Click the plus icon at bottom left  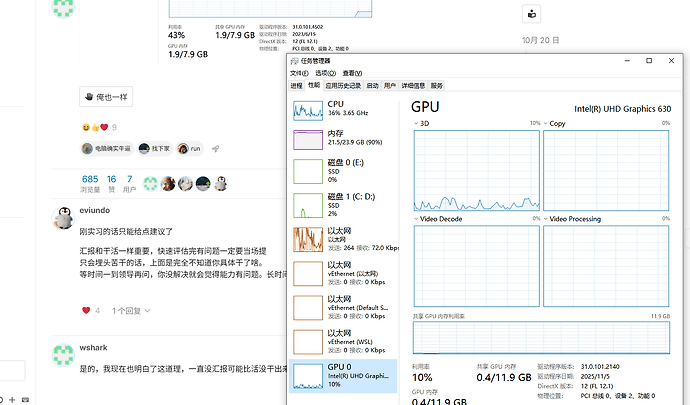12,400
